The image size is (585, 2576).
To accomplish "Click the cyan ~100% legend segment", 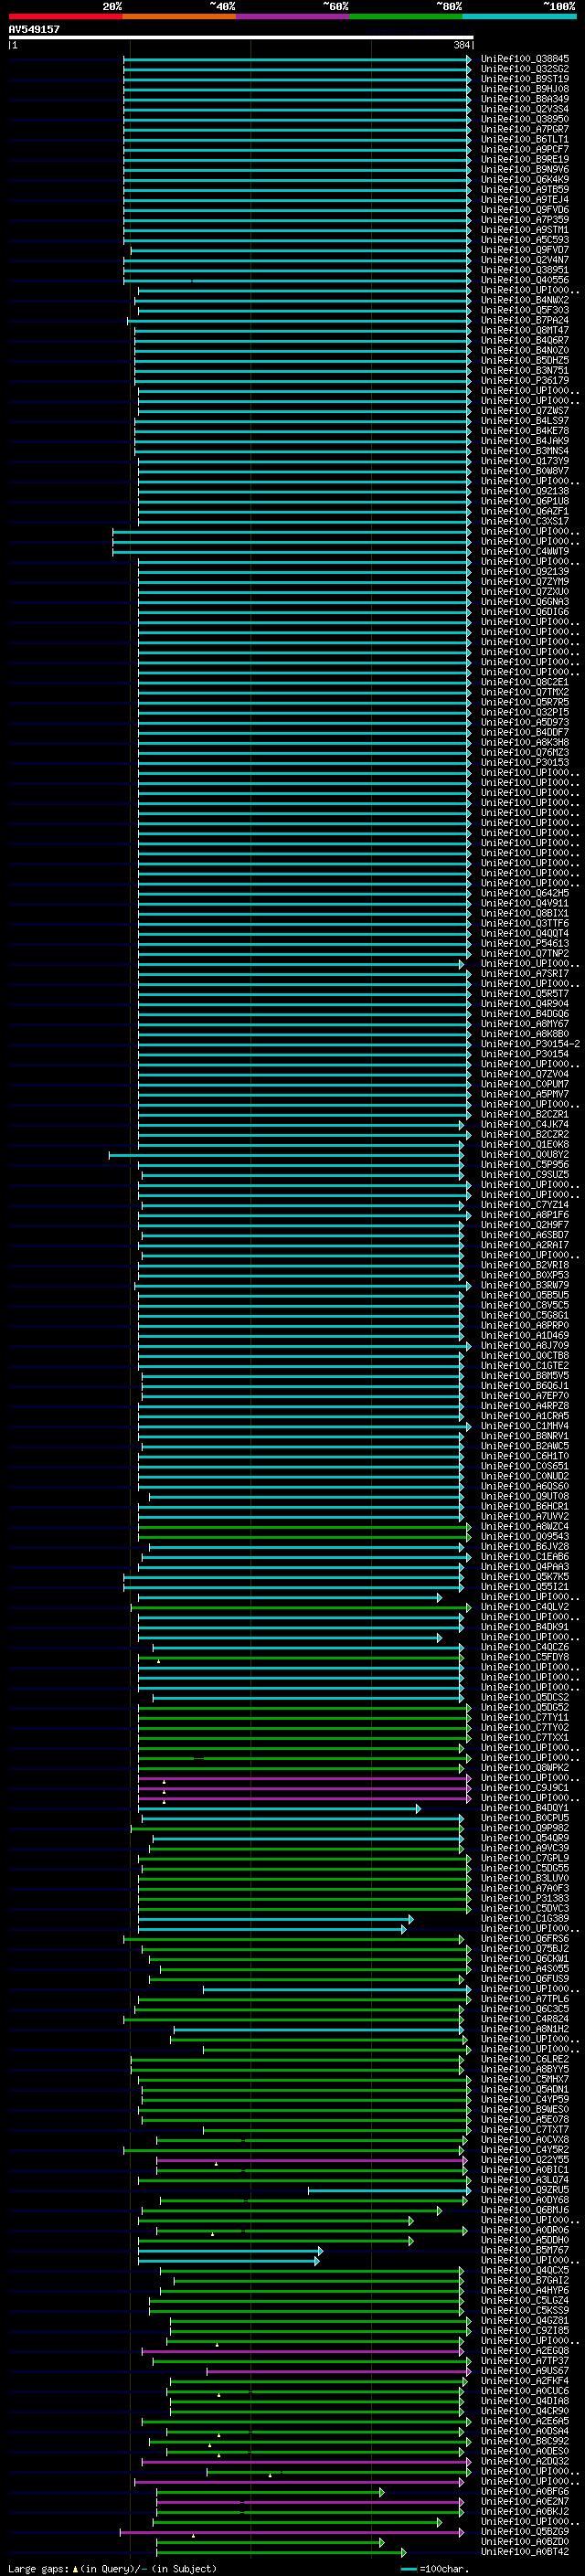I will click(x=519, y=16).
